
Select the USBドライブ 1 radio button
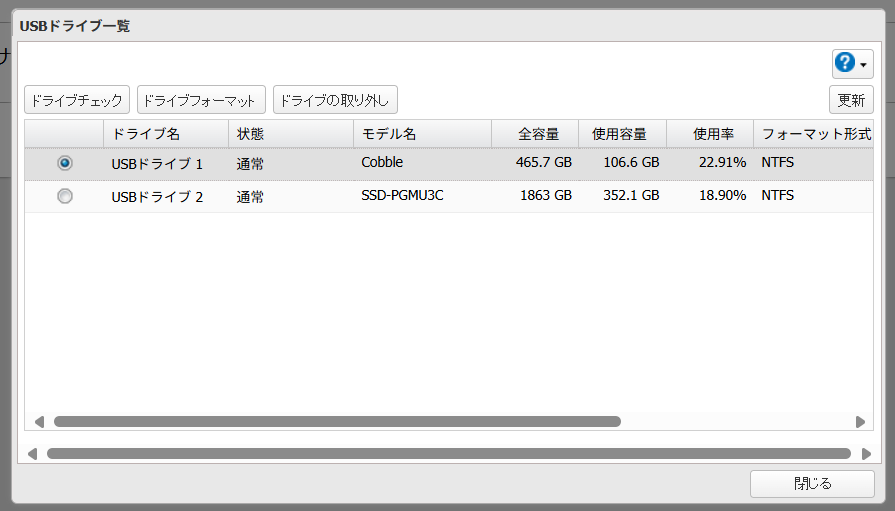(65, 163)
